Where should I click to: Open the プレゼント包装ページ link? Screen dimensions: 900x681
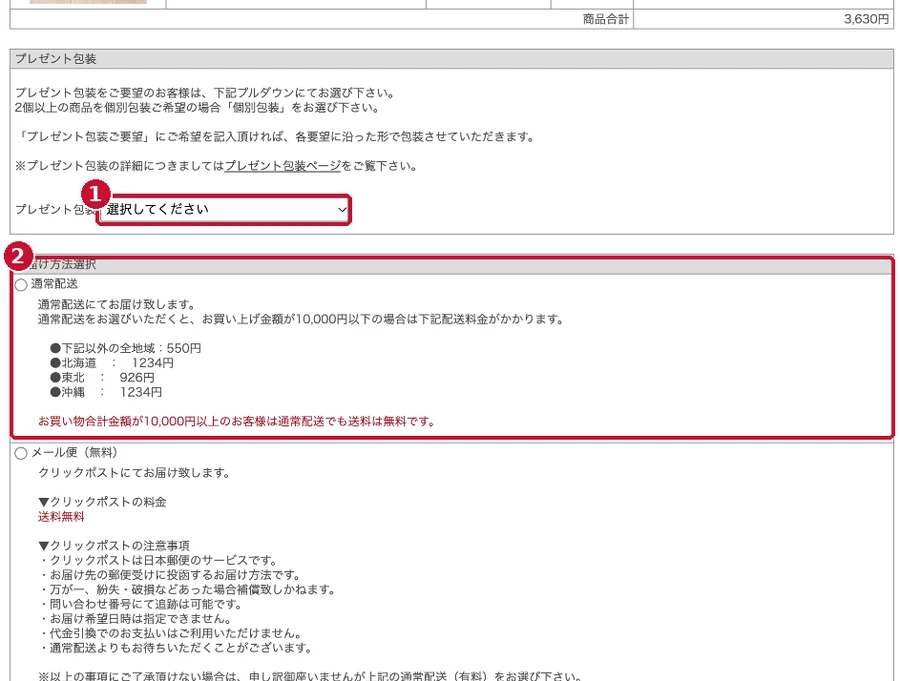pyautogui.click(x=283, y=166)
